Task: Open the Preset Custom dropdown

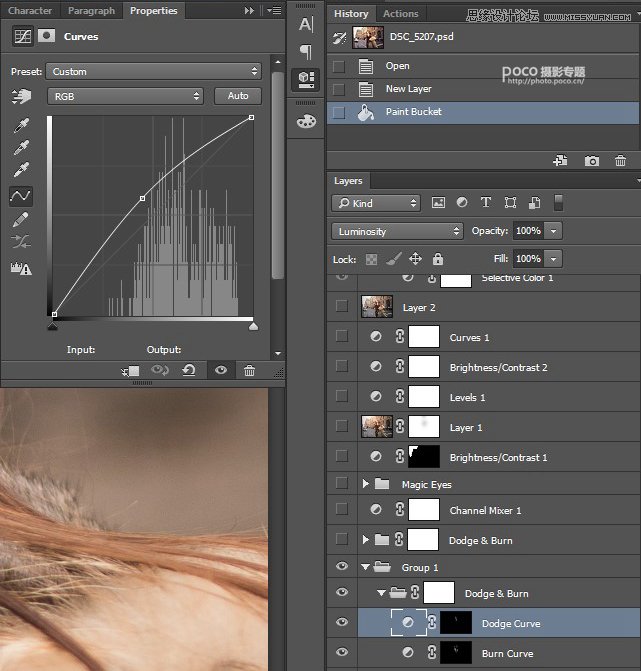Action: (x=154, y=72)
